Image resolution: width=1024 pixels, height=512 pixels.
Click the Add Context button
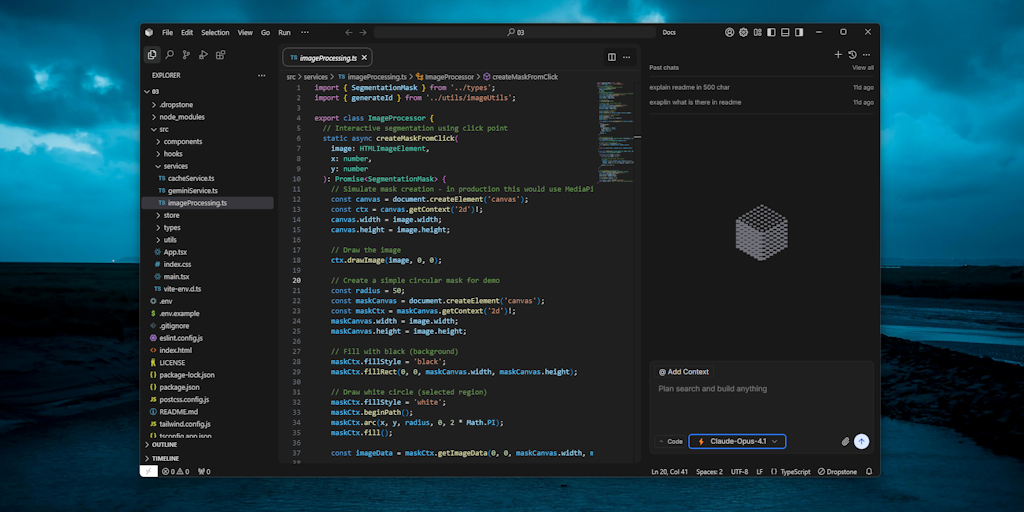[x=684, y=372]
